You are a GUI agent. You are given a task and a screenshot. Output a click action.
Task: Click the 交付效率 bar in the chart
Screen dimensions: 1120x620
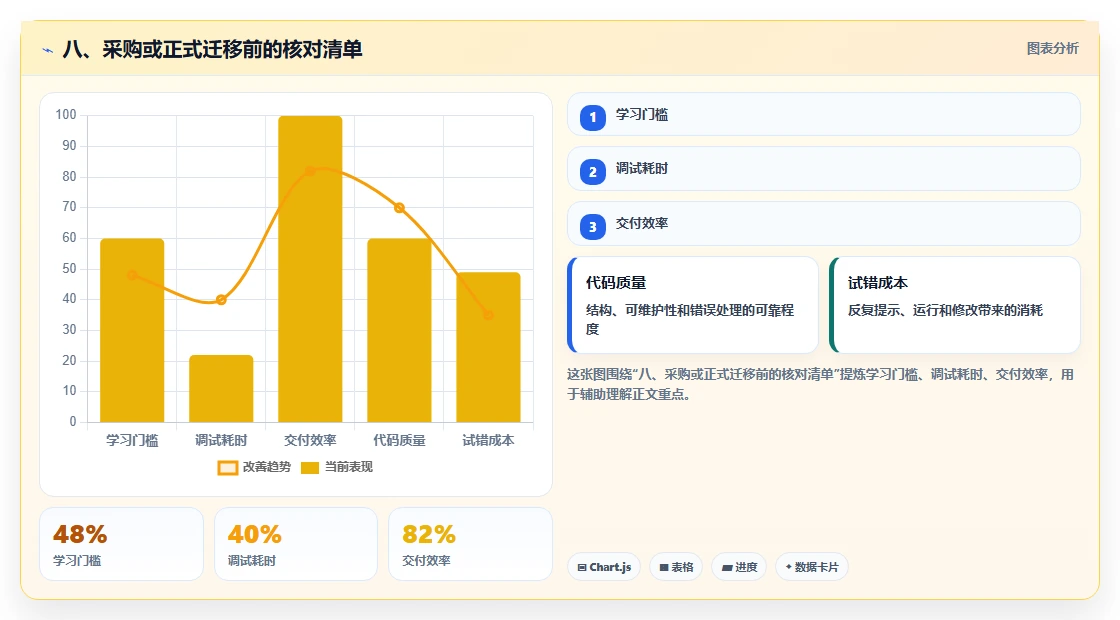(x=310, y=269)
